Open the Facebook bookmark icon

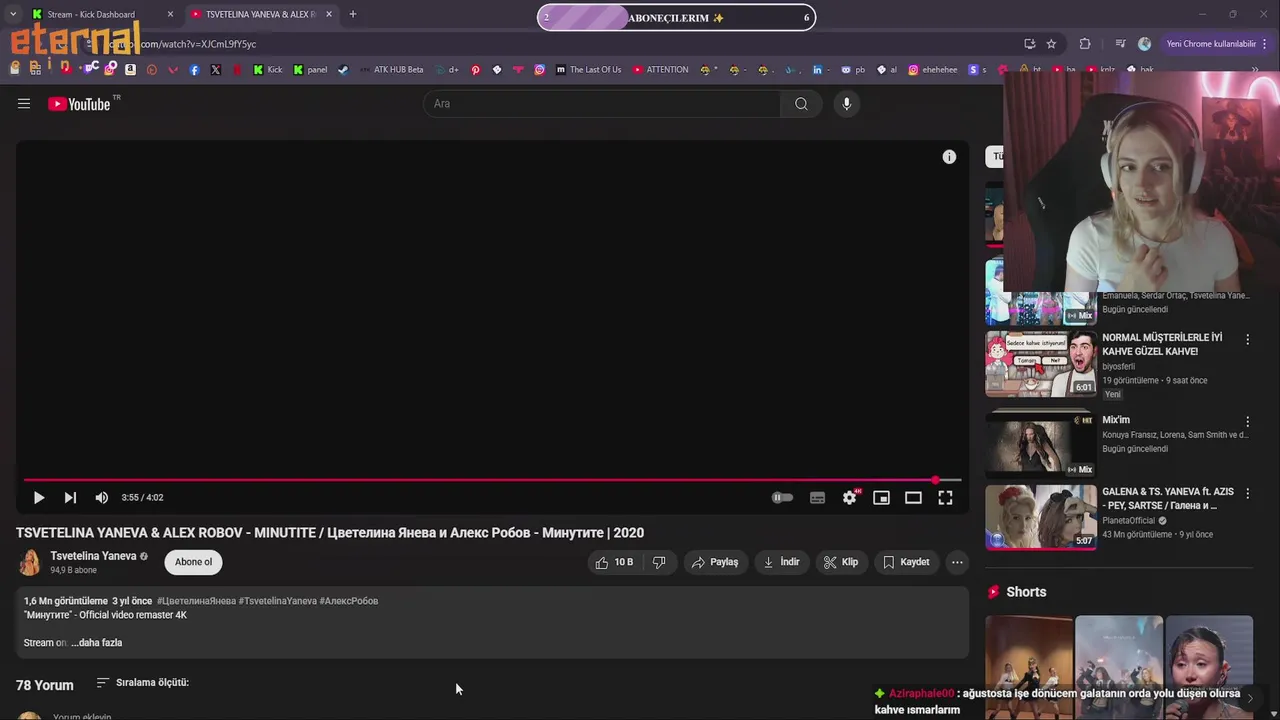click(194, 70)
